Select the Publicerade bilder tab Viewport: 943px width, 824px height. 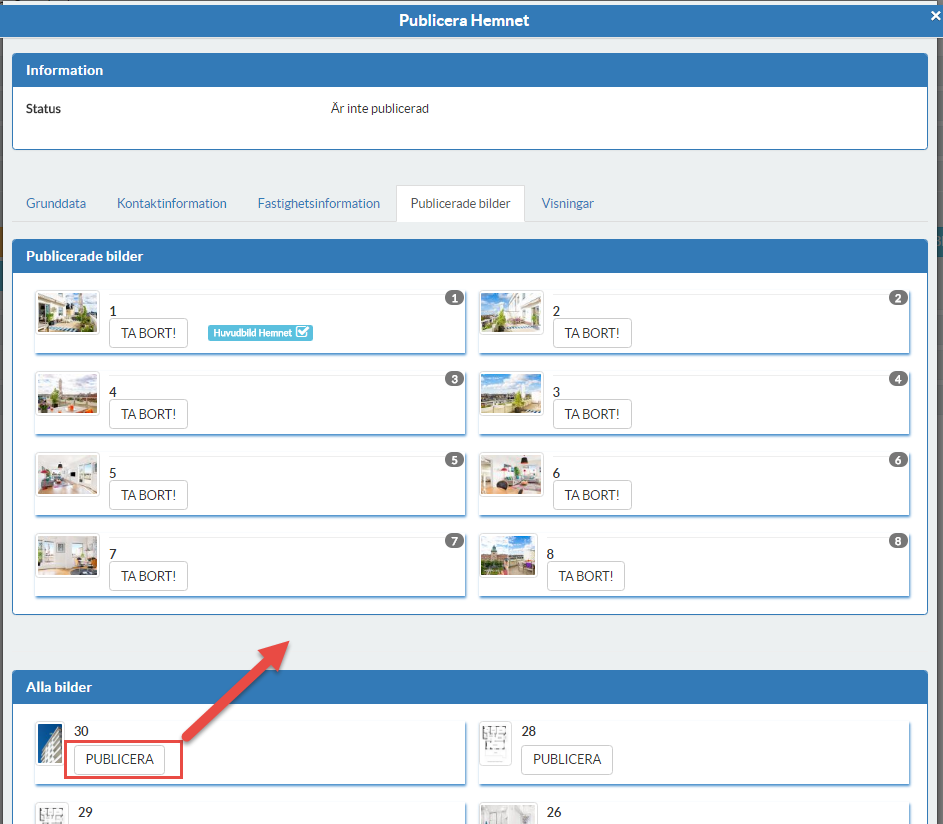click(460, 203)
